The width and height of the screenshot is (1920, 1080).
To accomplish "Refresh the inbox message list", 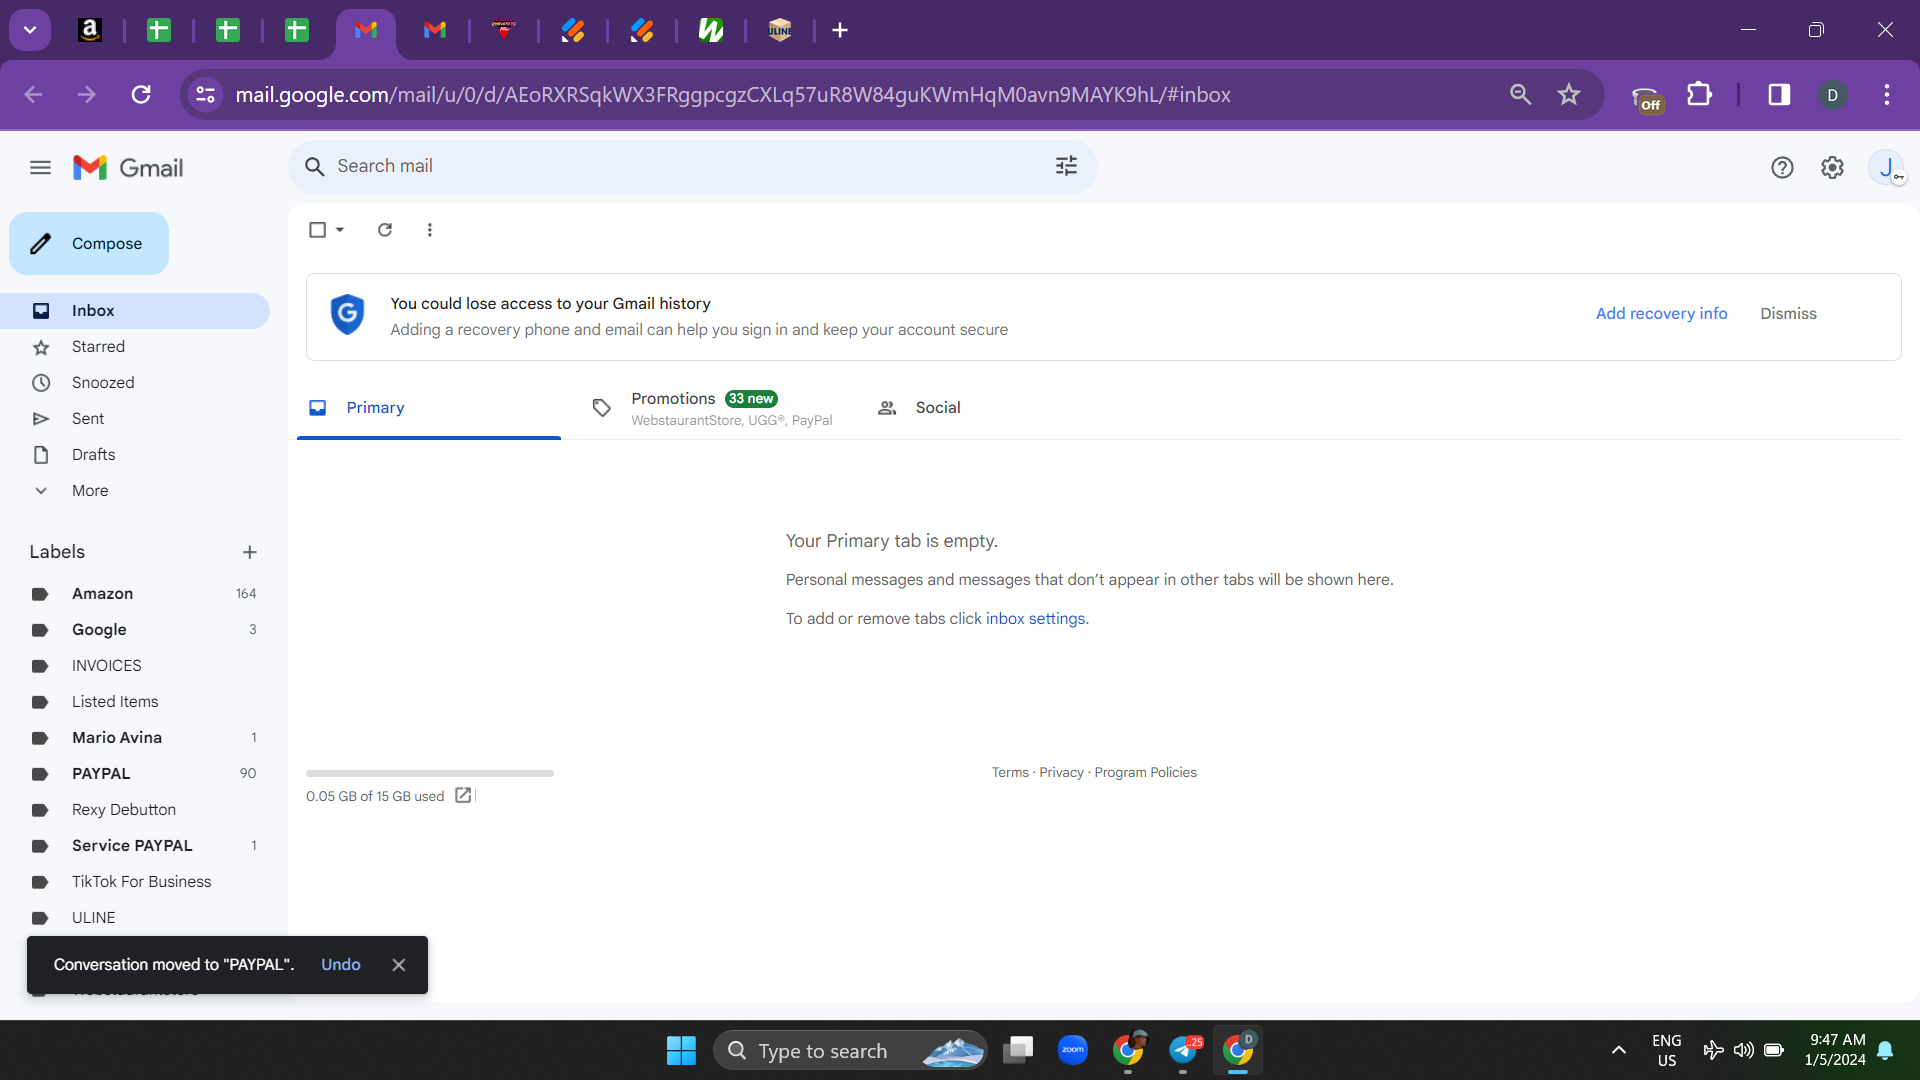I will pos(385,230).
